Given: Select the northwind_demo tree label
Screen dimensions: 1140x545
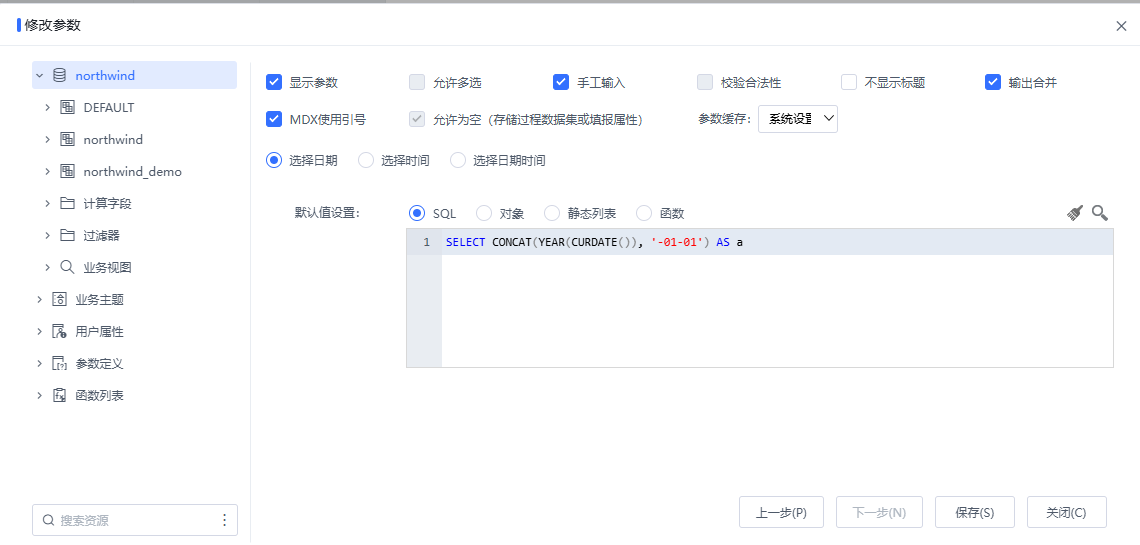Looking at the screenshot, I should [x=132, y=171].
